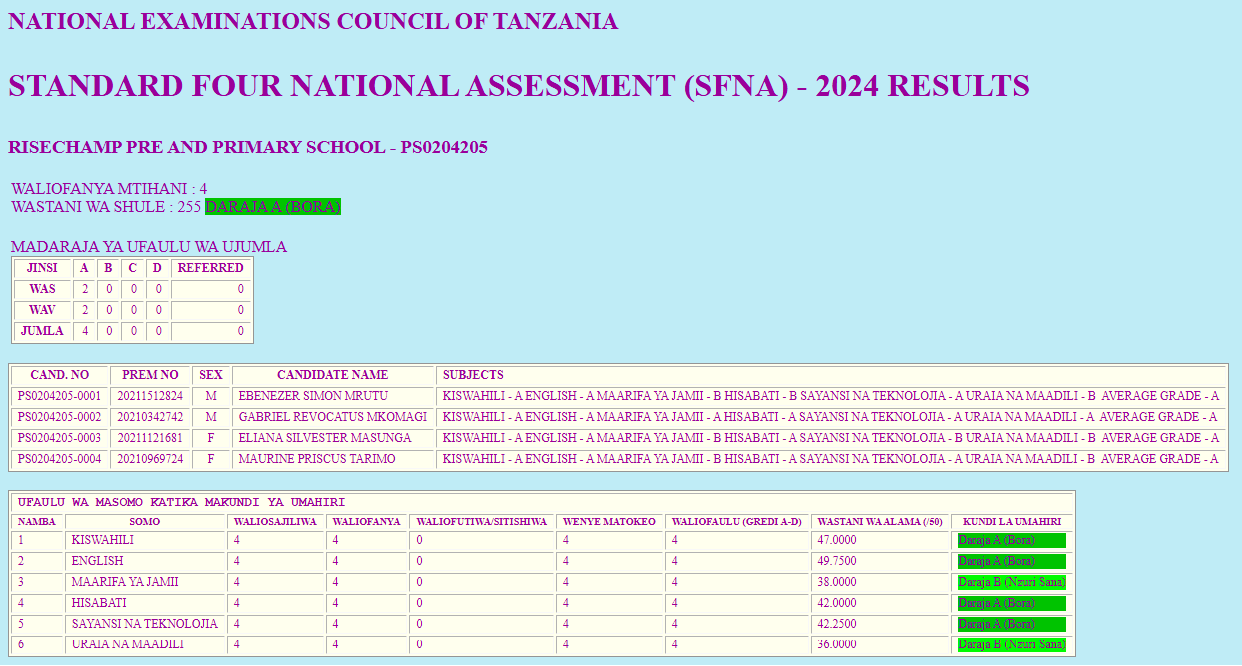Click the National Examinations Council of Tanzania heading
The height and width of the screenshot is (666, 1242).
313,22
